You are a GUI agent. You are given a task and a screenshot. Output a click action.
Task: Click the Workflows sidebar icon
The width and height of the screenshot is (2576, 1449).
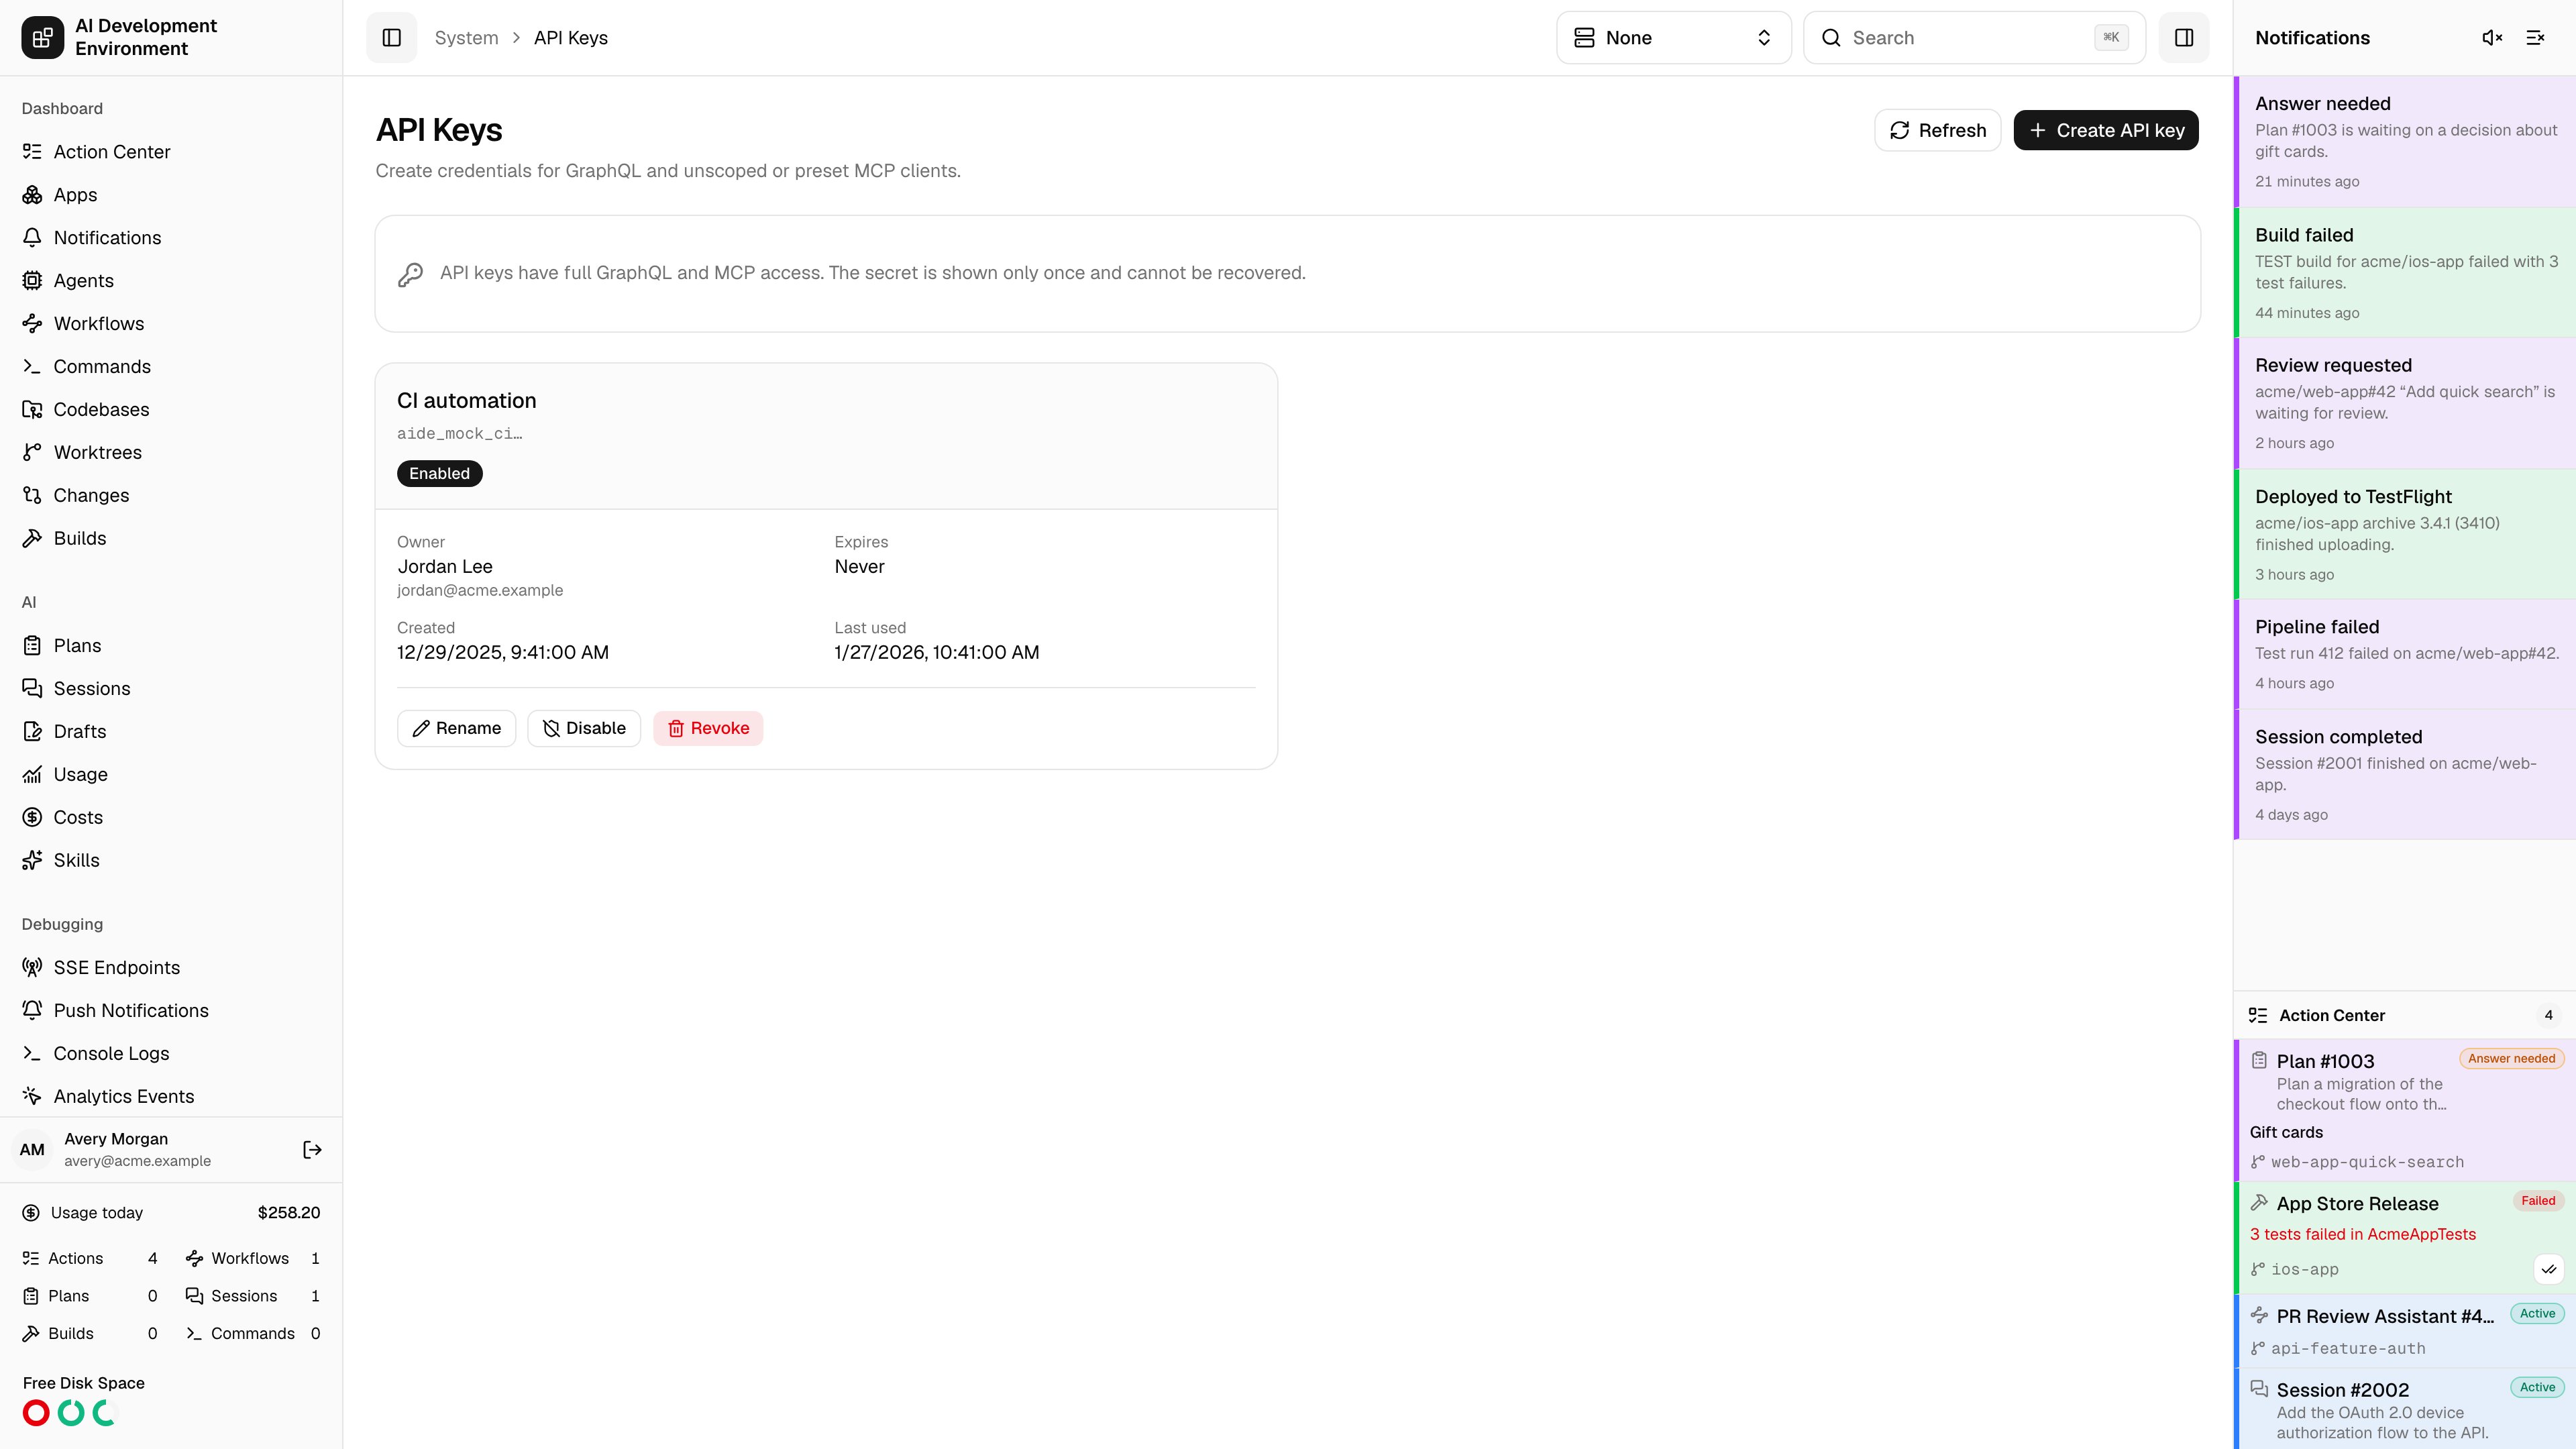pos(32,323)
